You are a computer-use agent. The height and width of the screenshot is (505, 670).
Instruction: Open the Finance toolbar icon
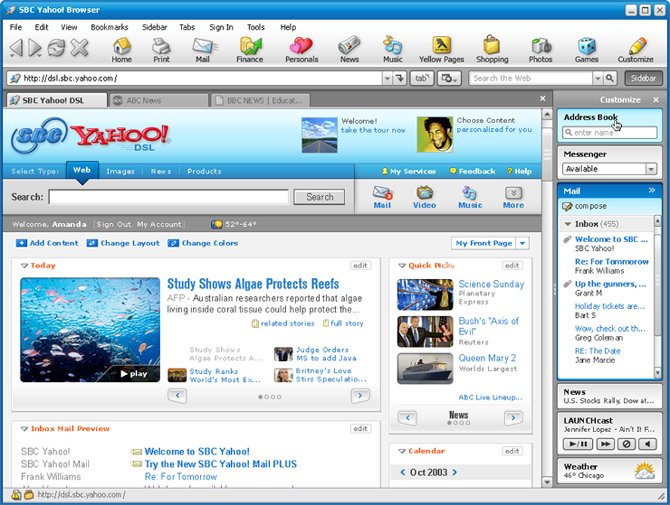[250, 50]
